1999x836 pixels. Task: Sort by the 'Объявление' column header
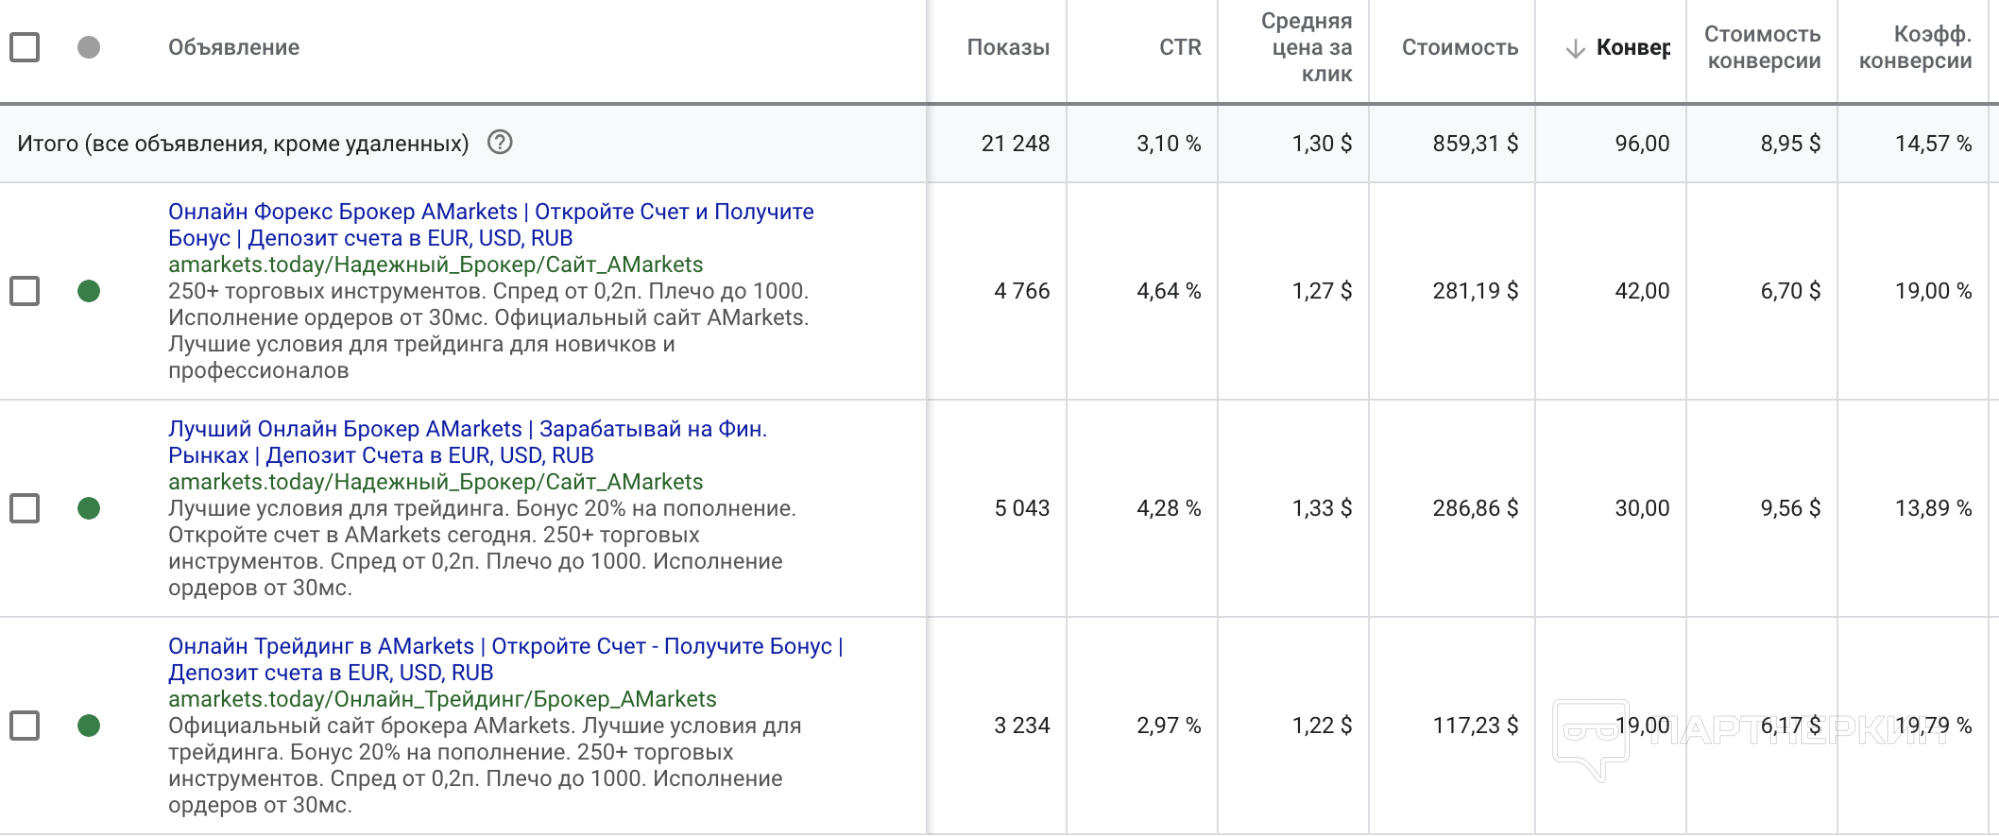pyautogui.click(x=234, y=47)
